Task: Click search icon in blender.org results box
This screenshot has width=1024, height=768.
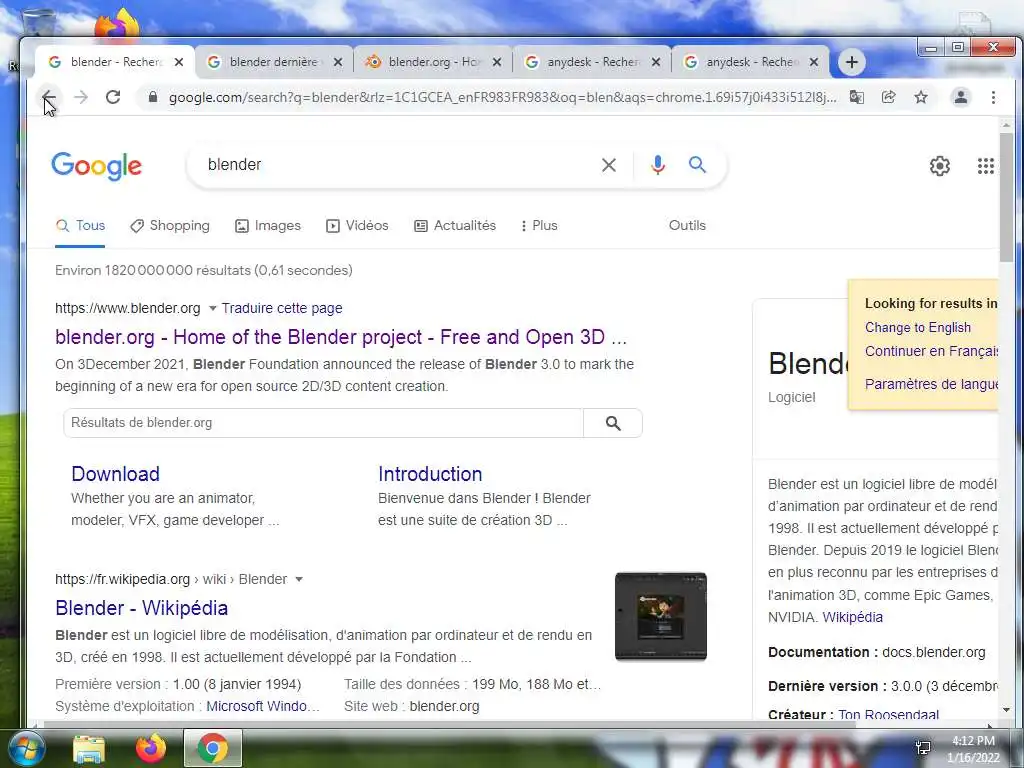Action: point(613,423)
